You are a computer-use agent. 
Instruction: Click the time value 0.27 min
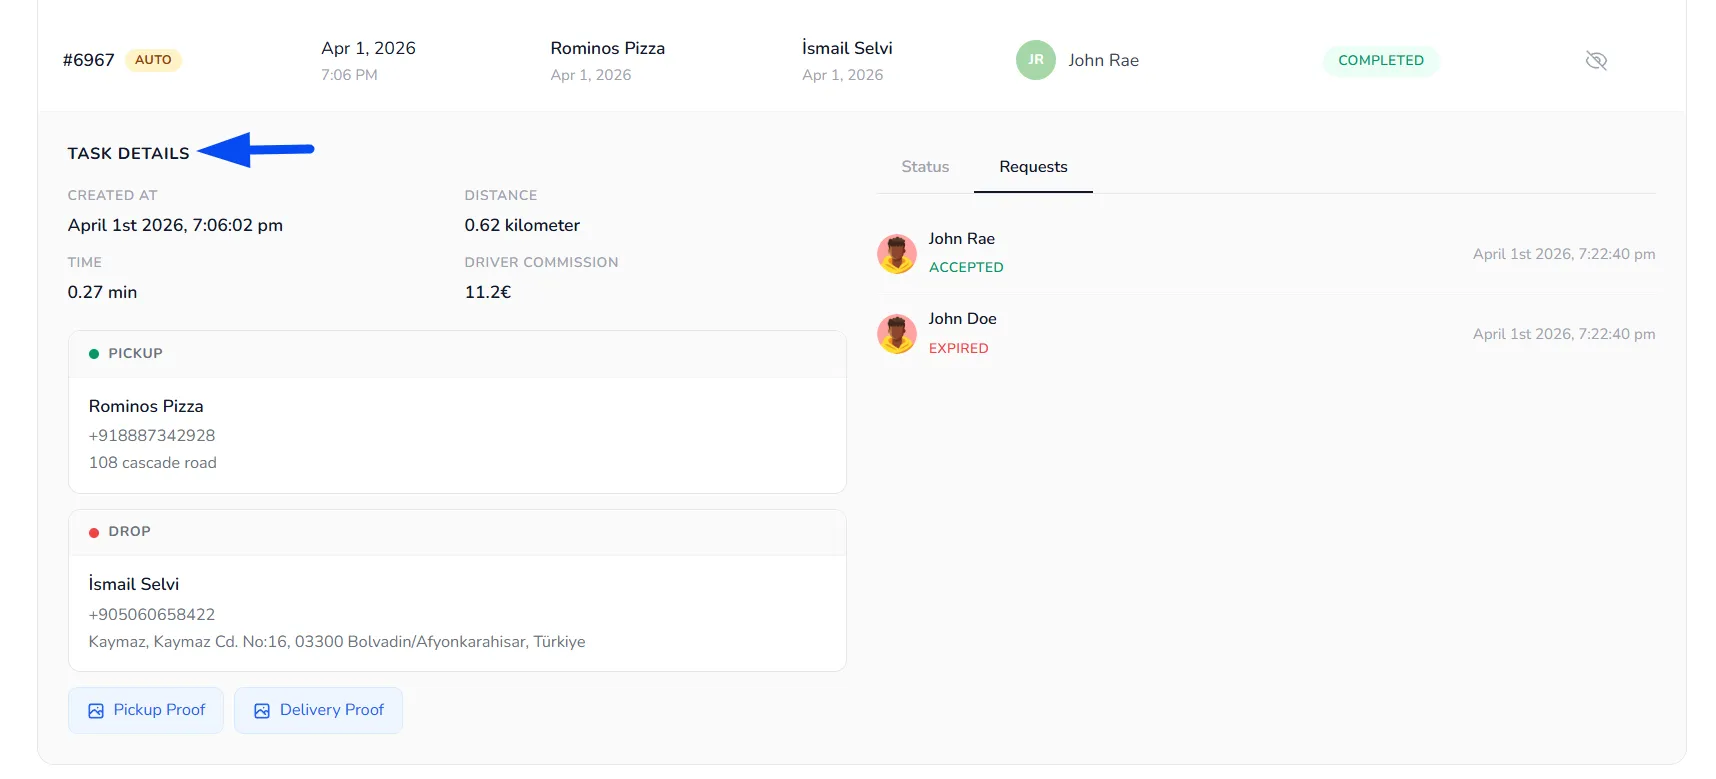[x=102, y=292]
